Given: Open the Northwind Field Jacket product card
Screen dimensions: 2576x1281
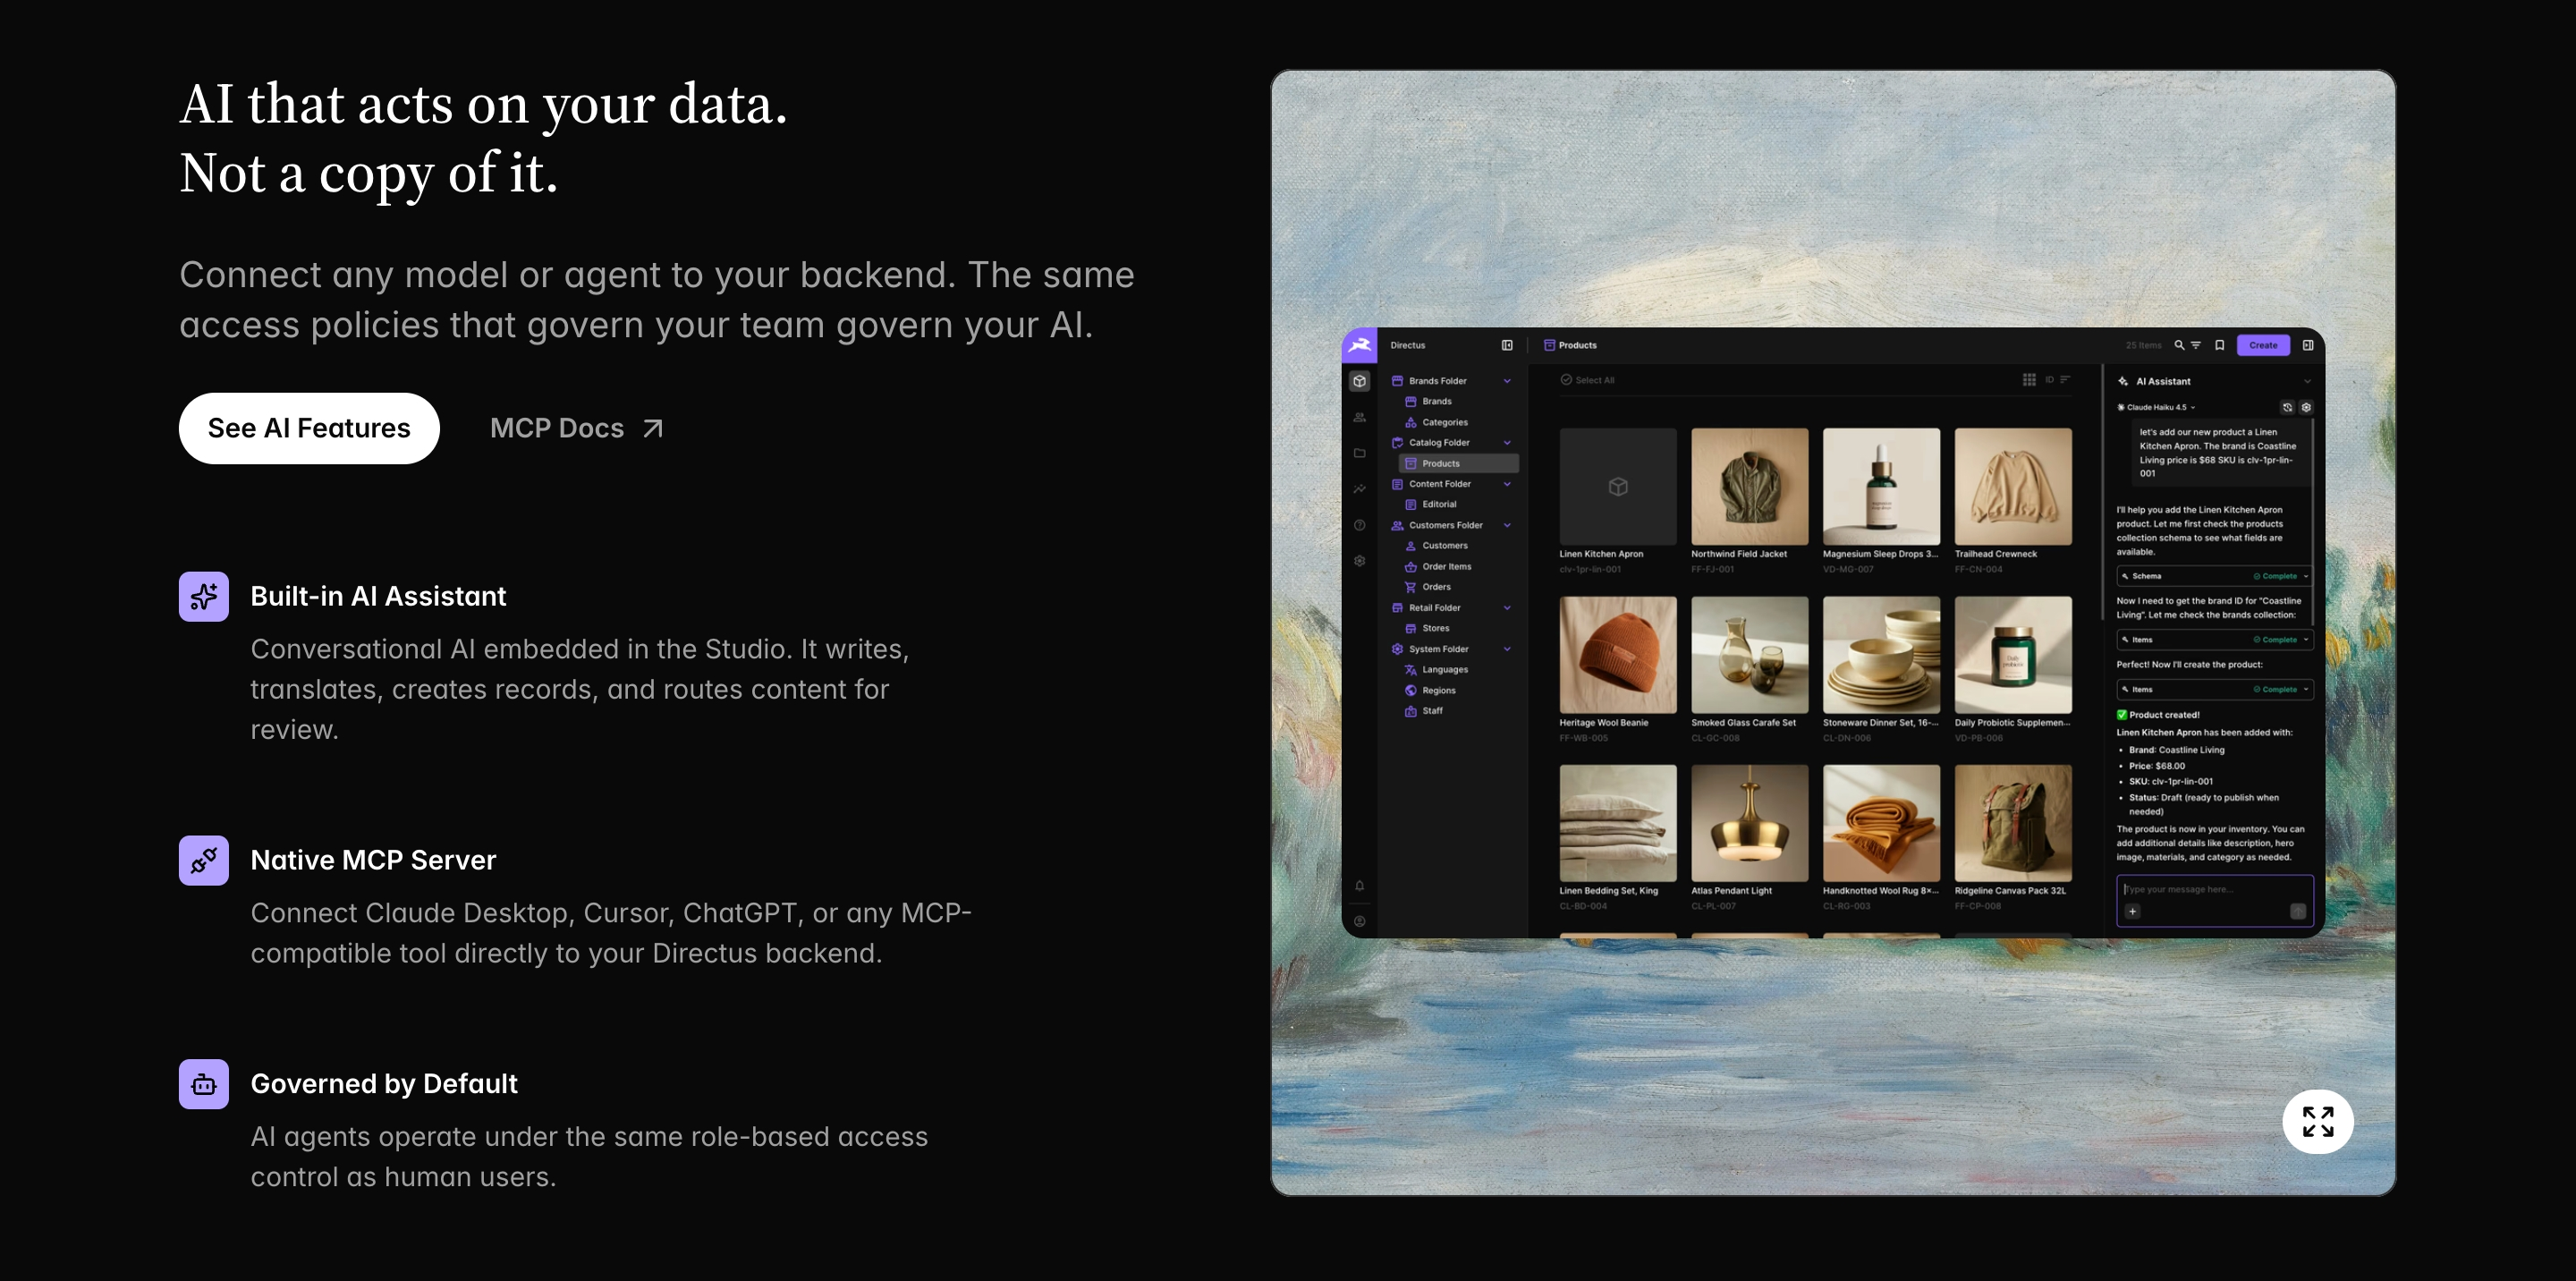Looking at the screenshot, I should click(x=1749, y=501).
